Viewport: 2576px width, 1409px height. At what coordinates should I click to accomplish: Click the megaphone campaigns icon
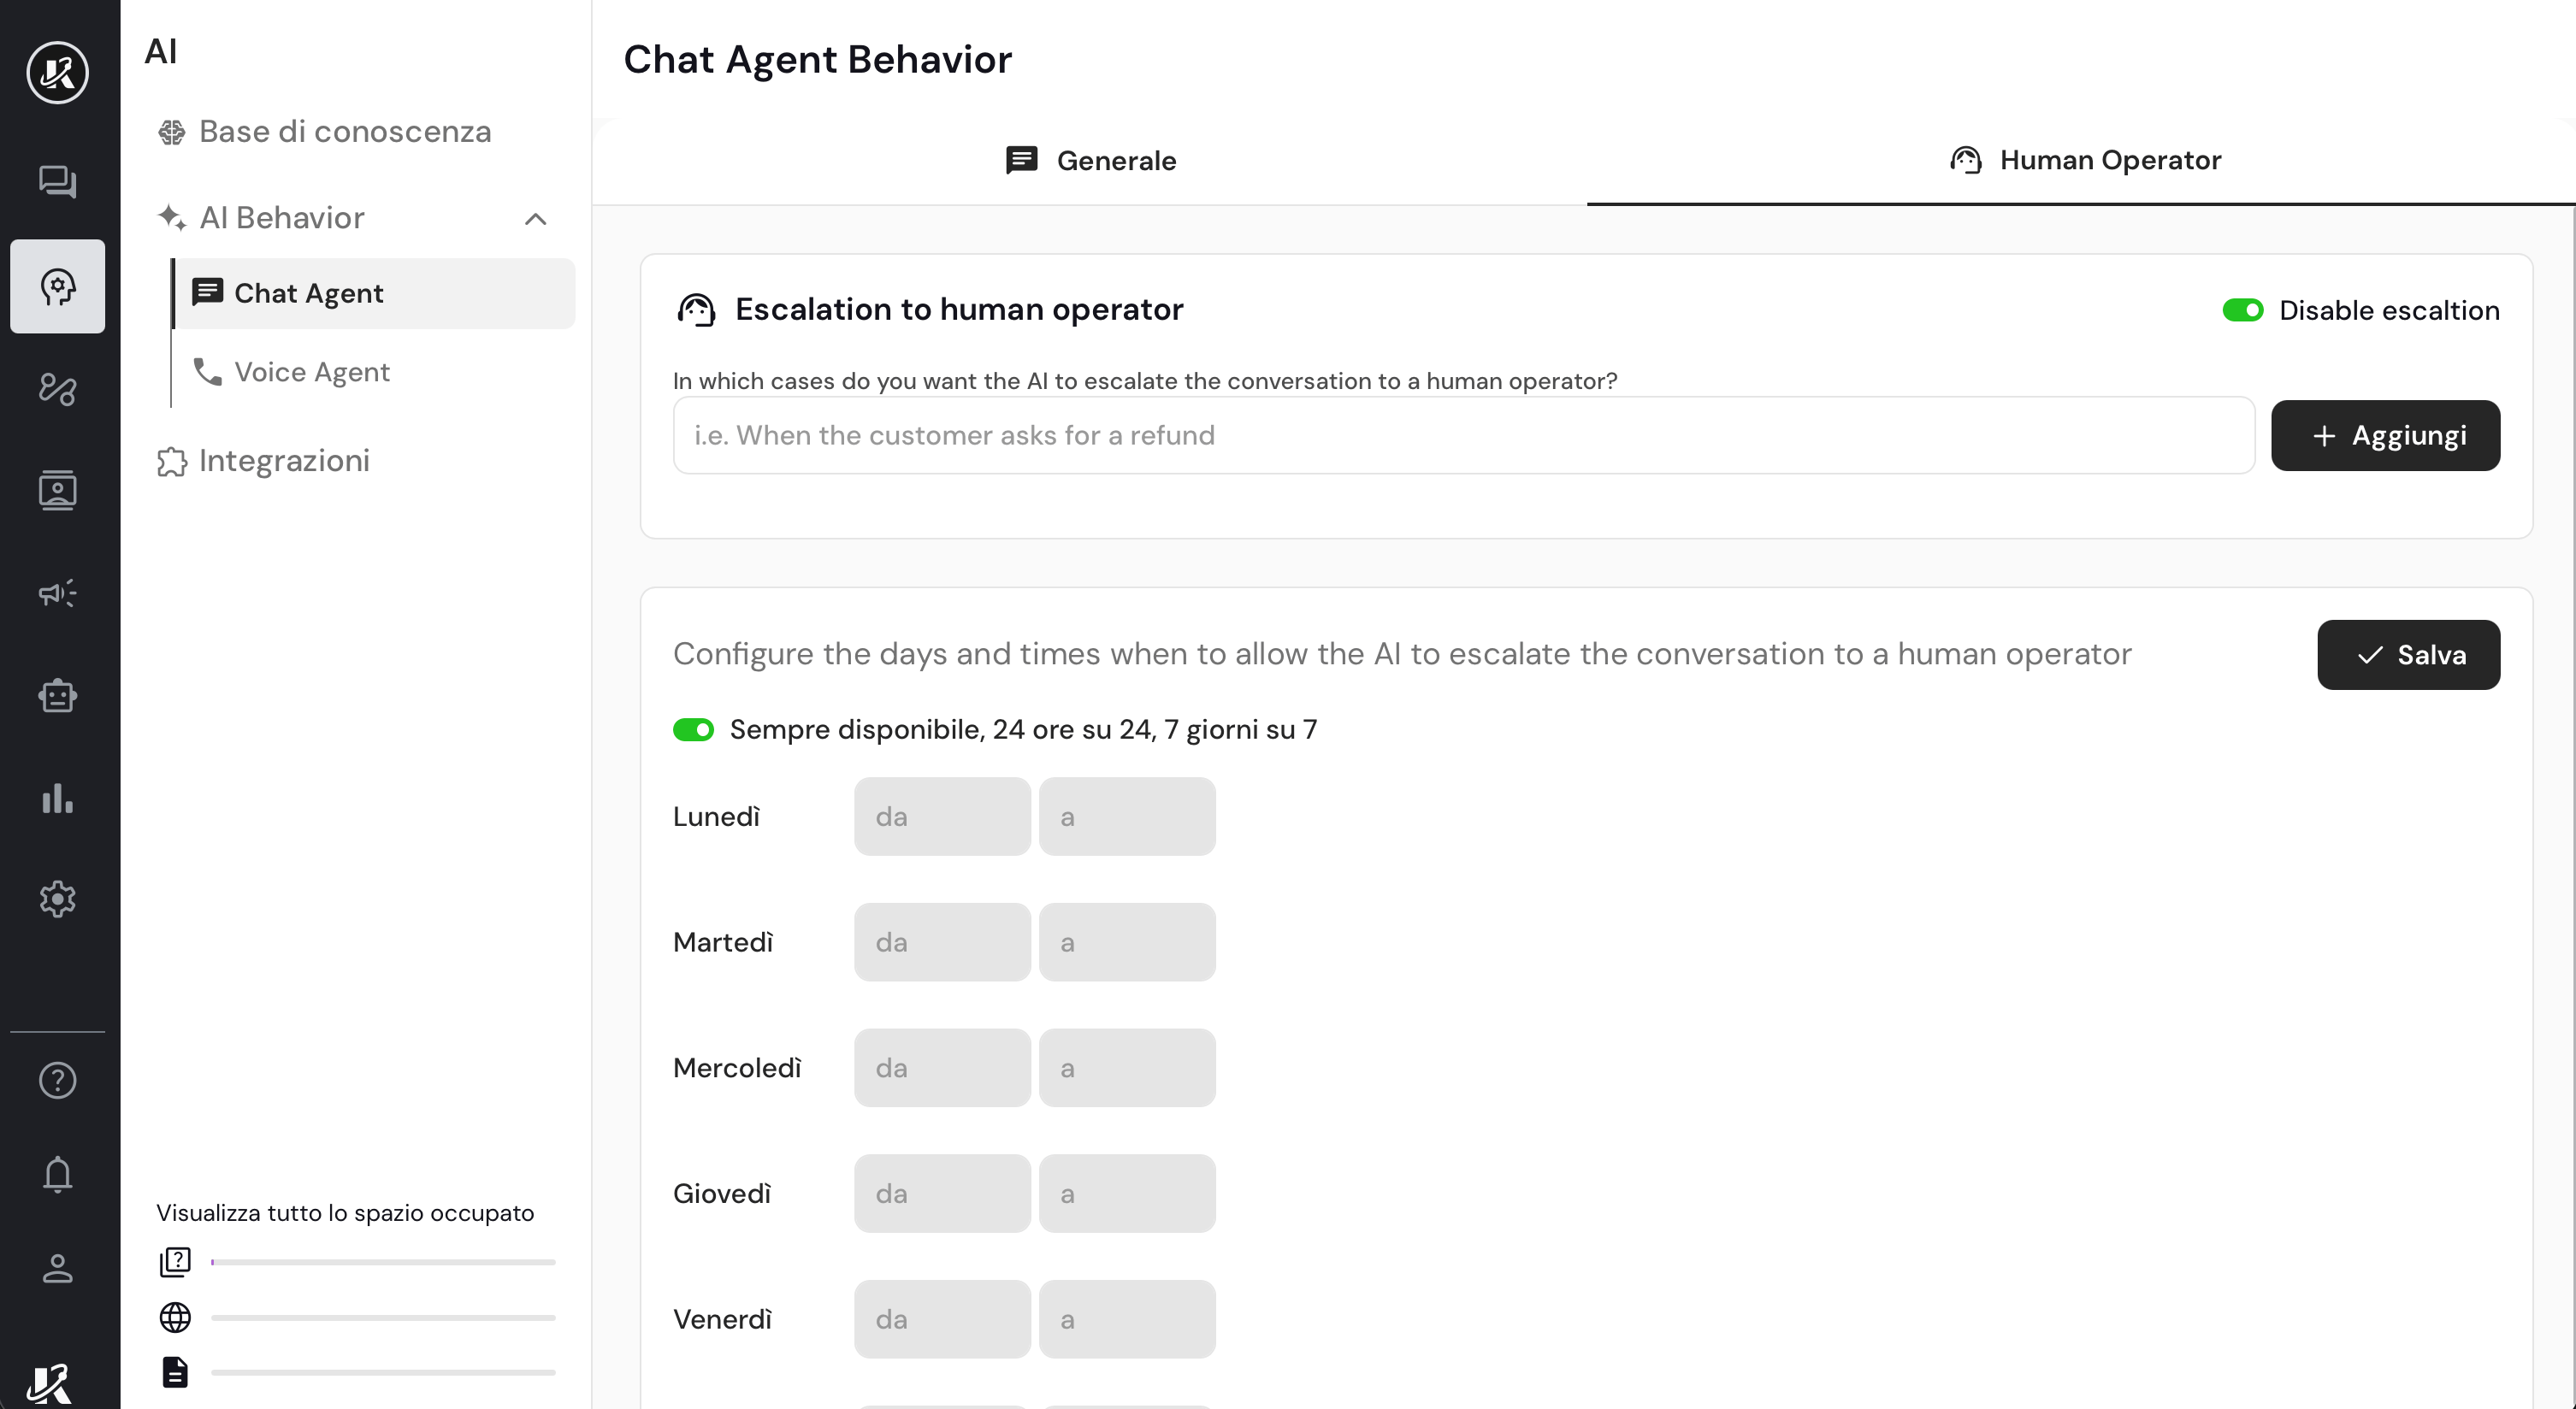click(x=57, y=593)
